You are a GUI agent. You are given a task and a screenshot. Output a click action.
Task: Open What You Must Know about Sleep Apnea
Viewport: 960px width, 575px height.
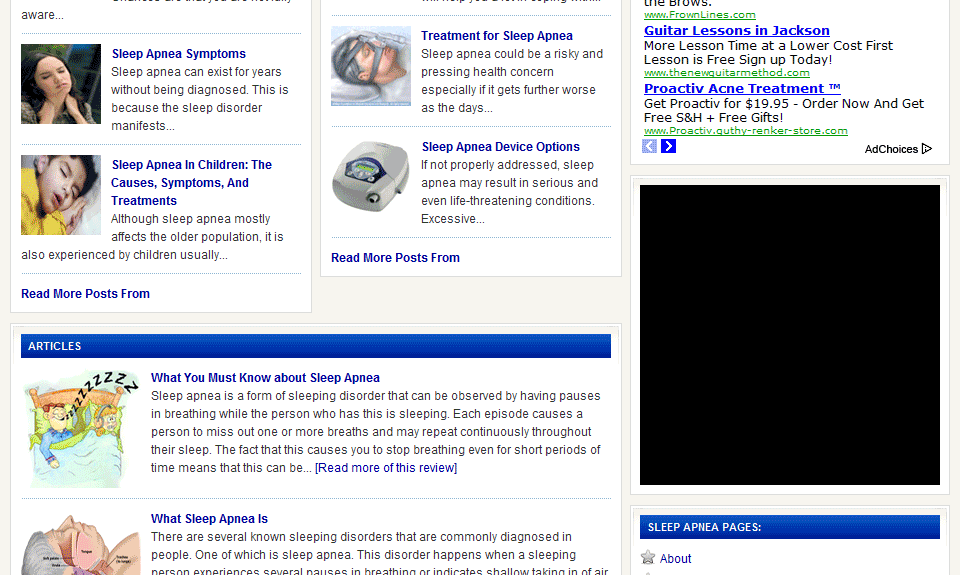pyautogui.click(x=265, y=378)
